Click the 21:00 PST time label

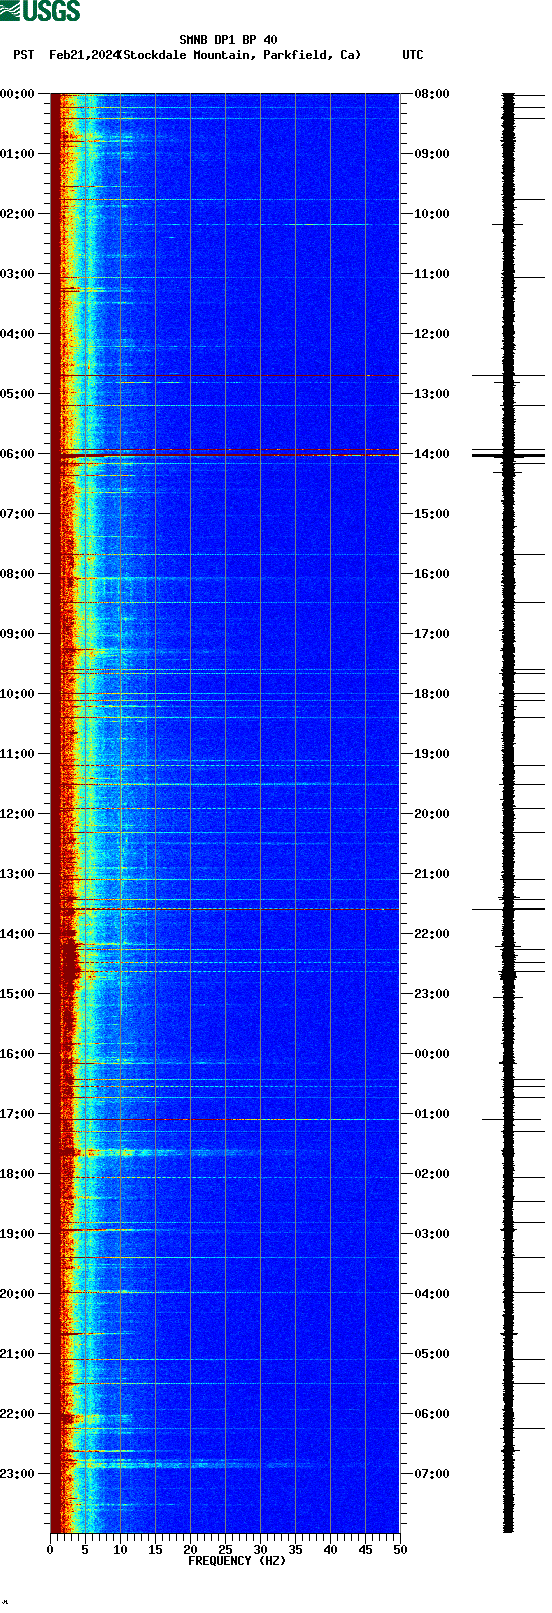click(x=18, y=1354)
